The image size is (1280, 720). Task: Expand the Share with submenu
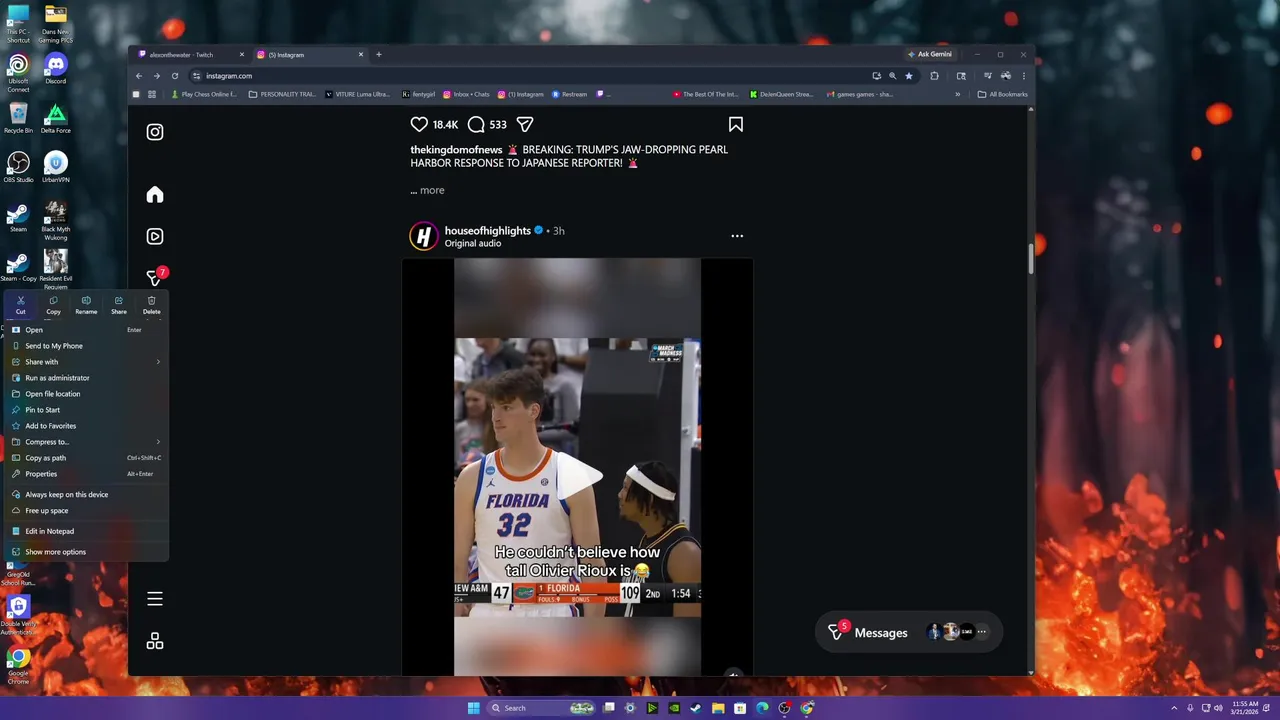point(86,362)
